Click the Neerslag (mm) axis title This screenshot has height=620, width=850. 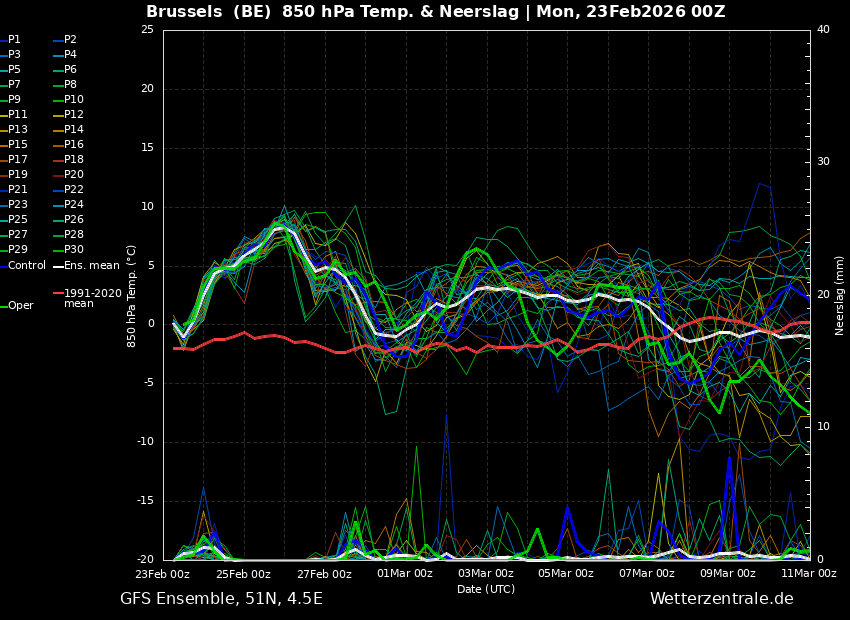click(x=839, y=296)
